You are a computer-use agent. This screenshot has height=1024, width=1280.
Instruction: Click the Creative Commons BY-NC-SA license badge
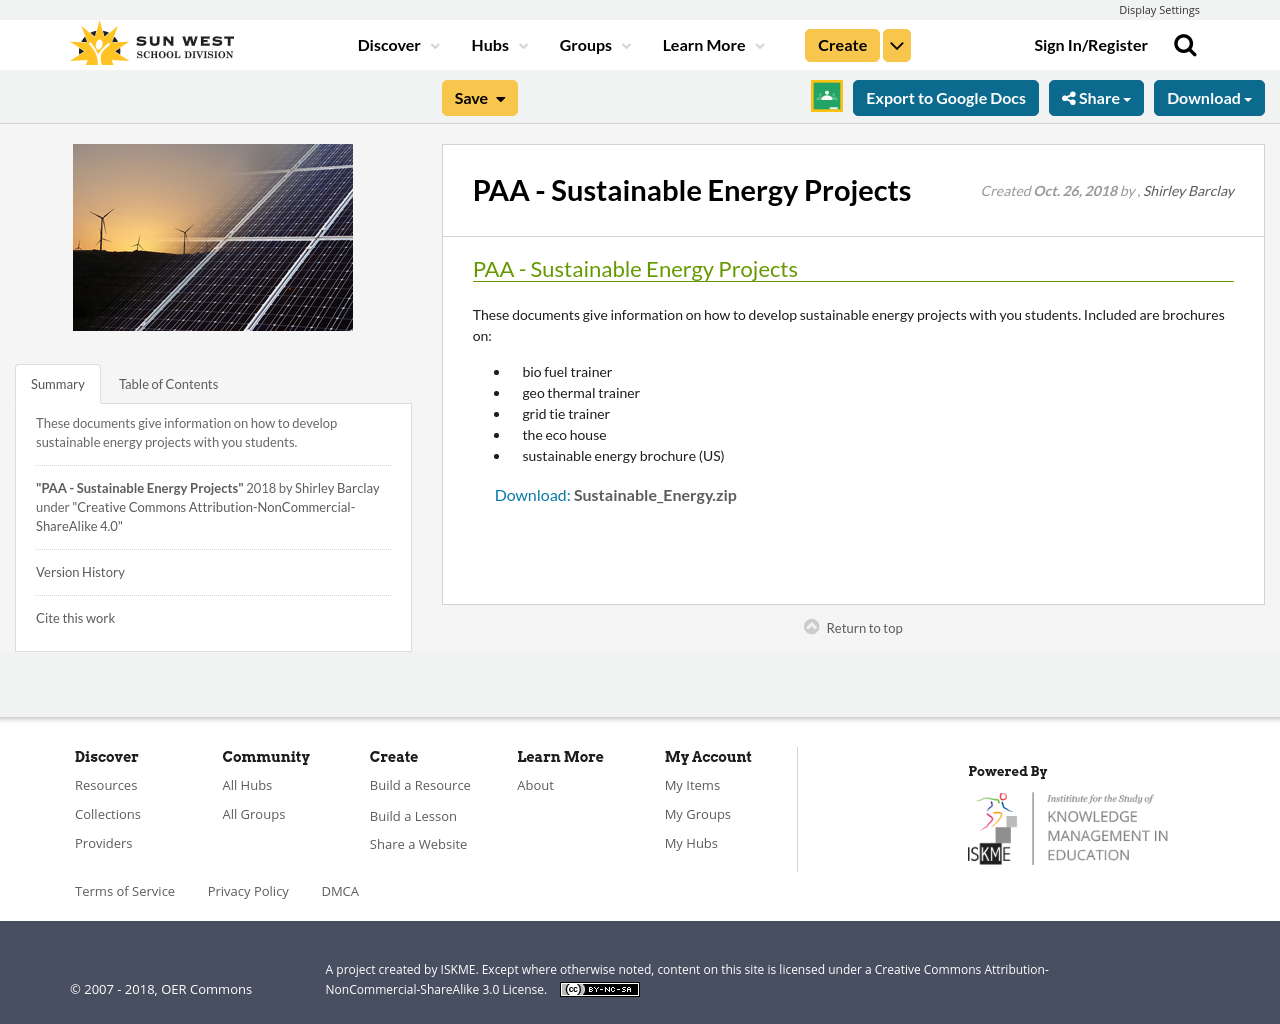[599, 988]
